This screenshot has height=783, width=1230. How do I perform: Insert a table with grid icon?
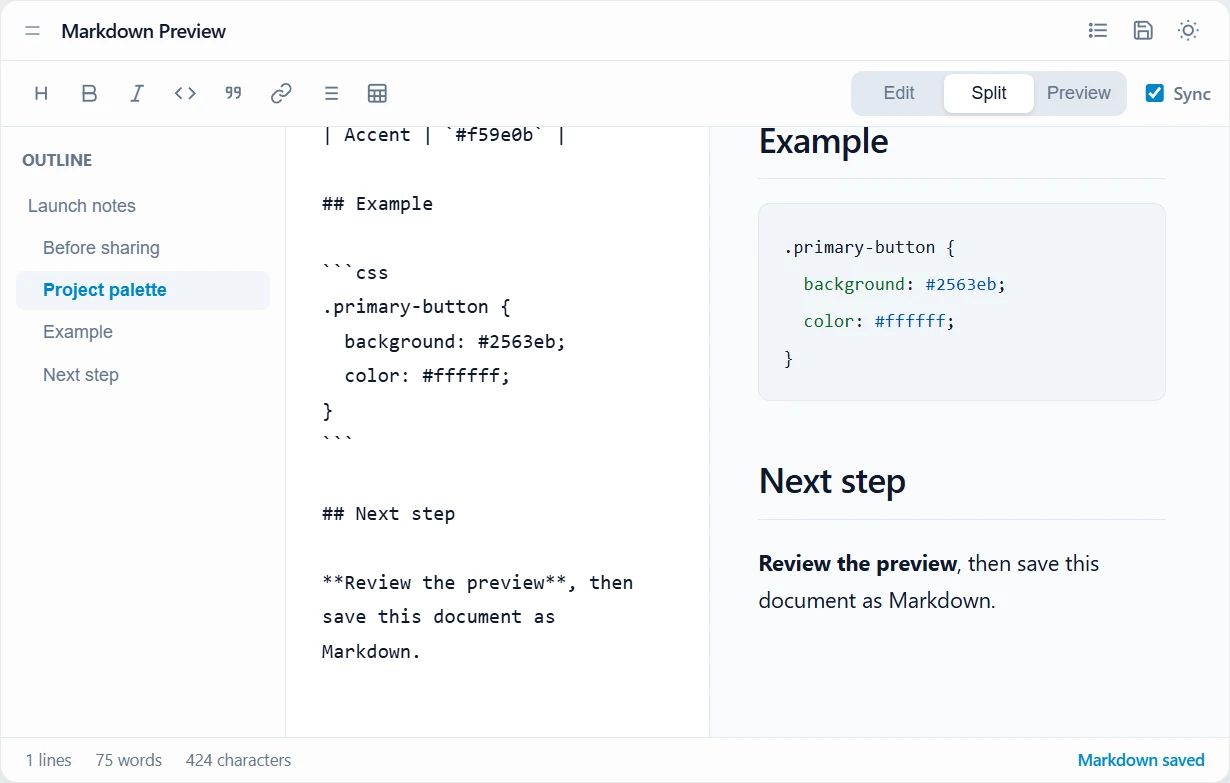click(377, 93)
